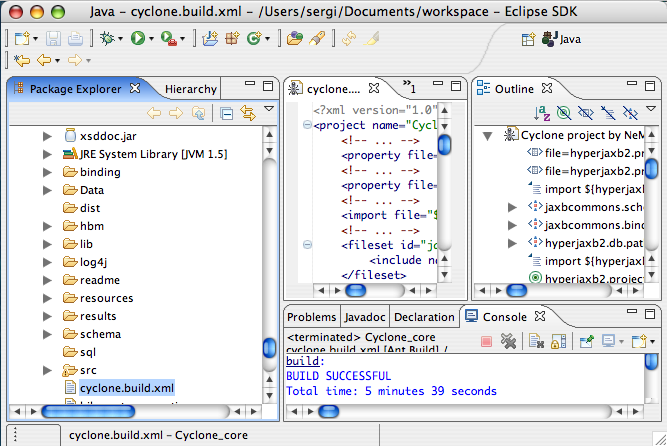
Task: Expand the jaxbcommons.sch outline node
Action: click(513, 207)
